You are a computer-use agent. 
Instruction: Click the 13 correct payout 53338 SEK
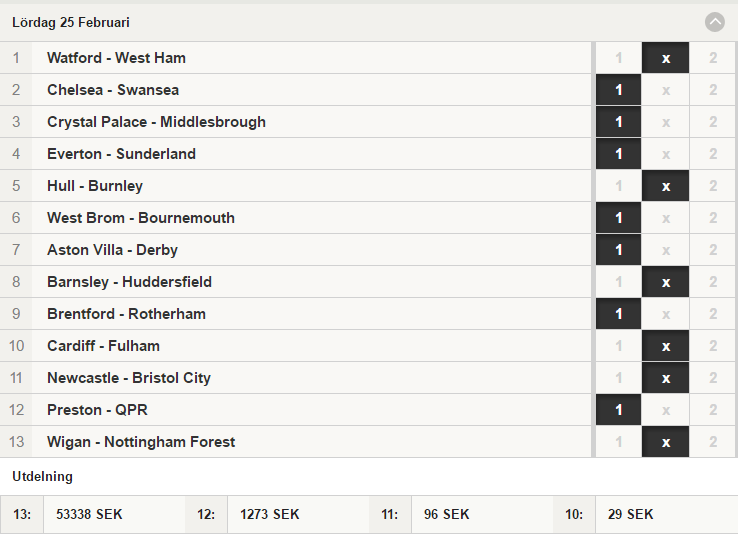89,514
